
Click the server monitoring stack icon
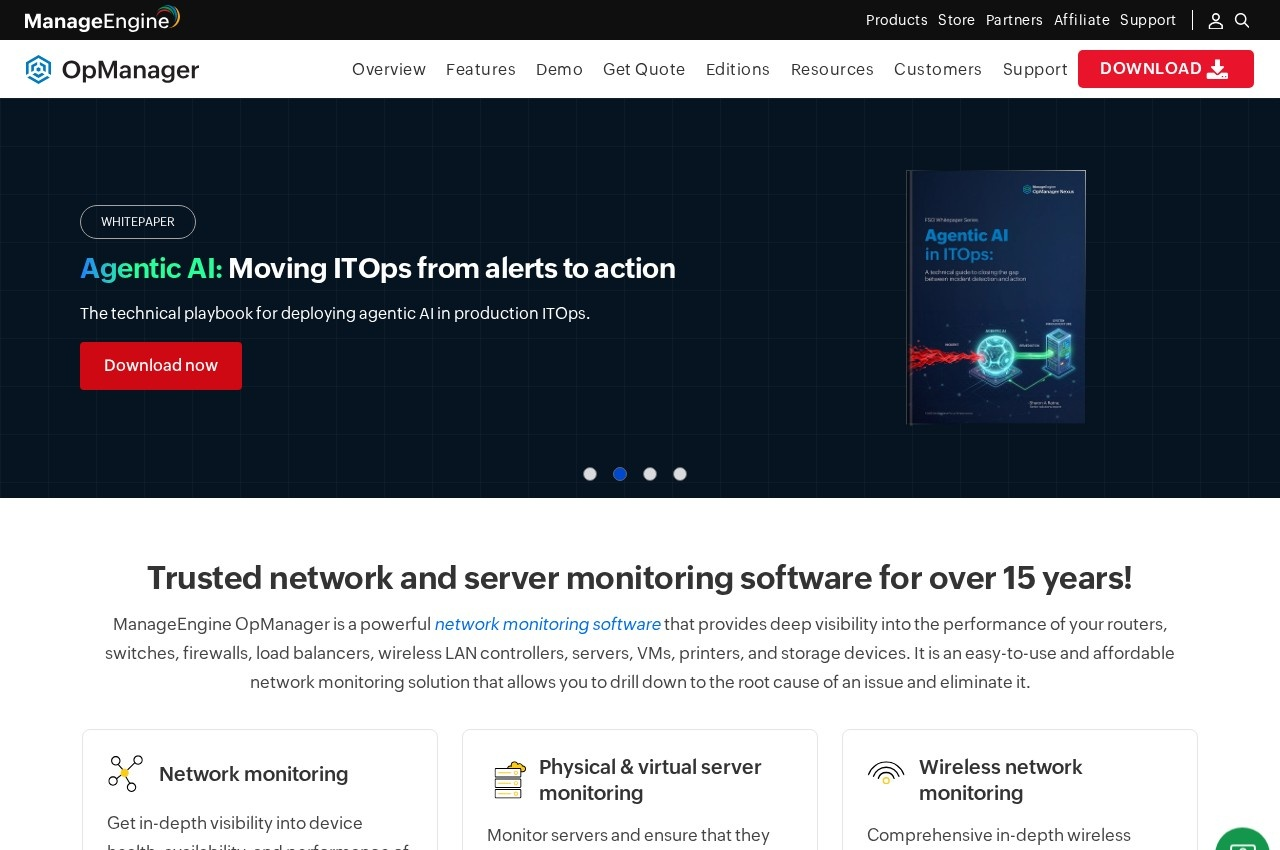(x=510, y=780)
